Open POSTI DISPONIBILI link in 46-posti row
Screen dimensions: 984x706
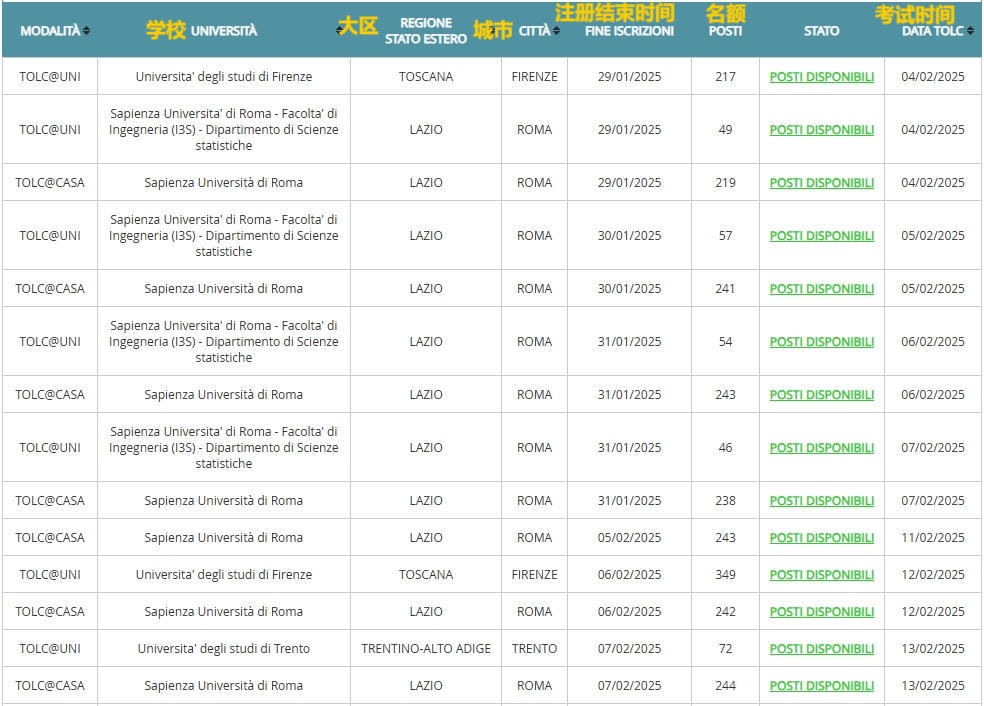coord(821,448)
